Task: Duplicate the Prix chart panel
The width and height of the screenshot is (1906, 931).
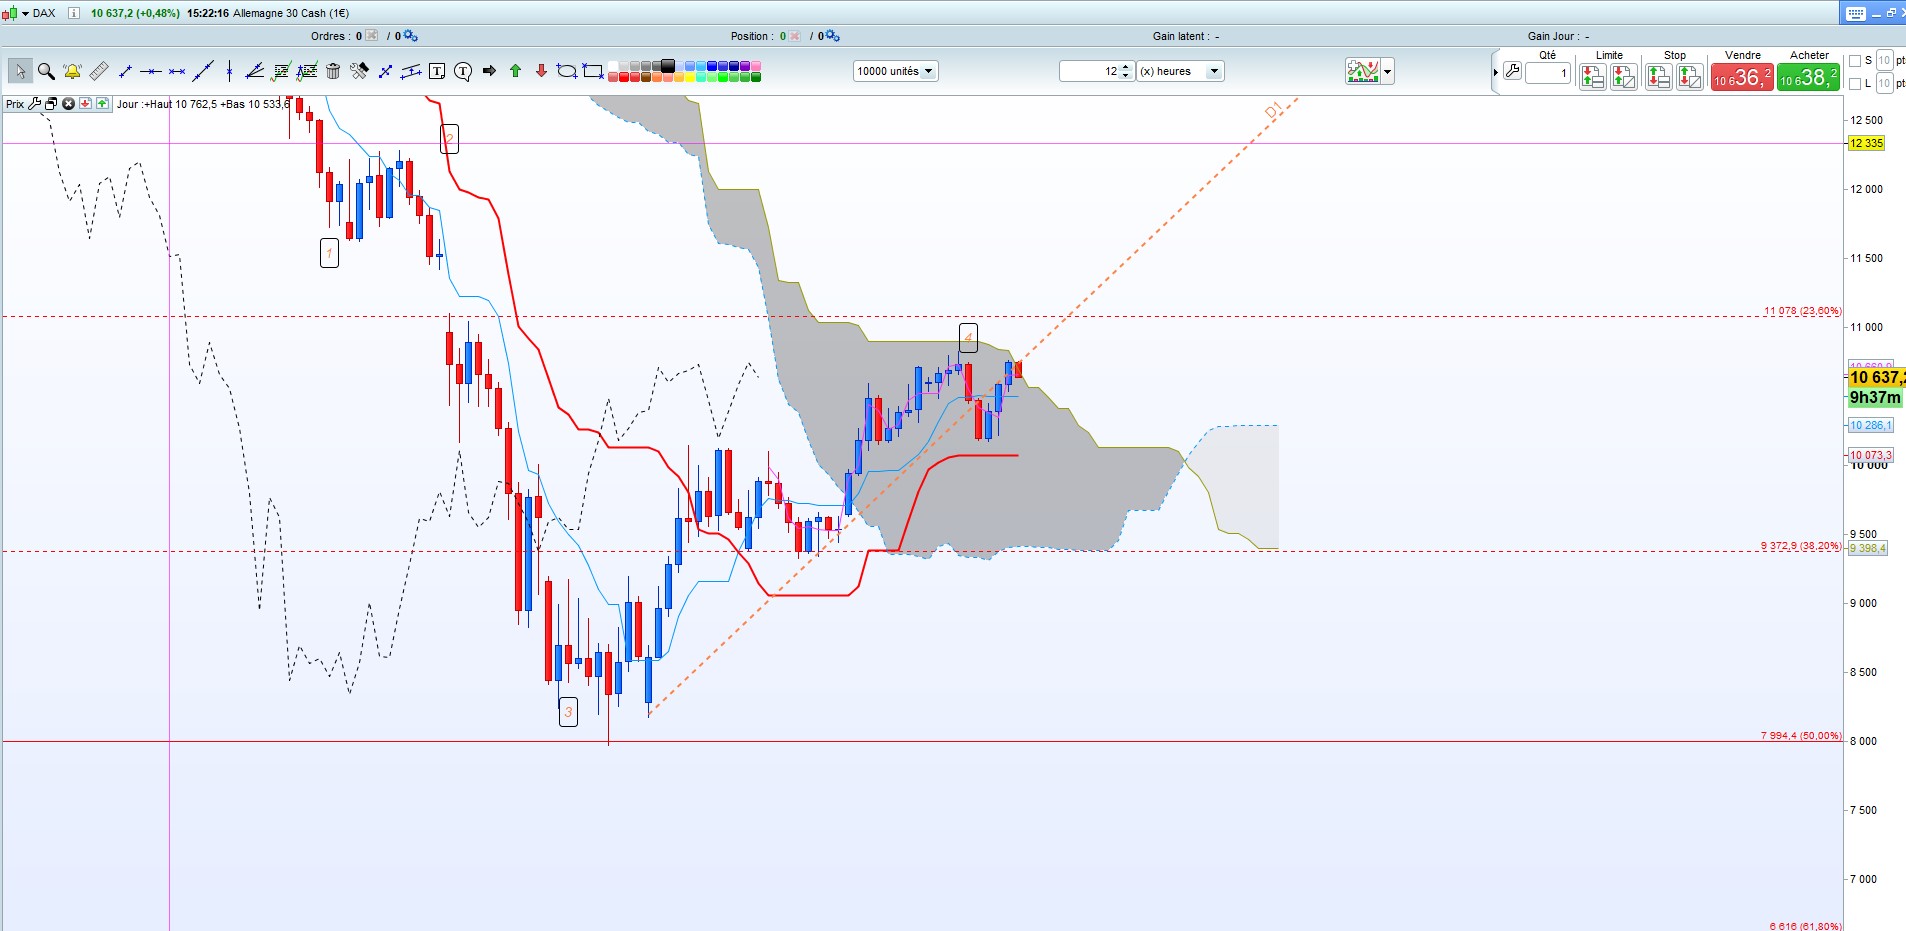Action: coord(51,104)
